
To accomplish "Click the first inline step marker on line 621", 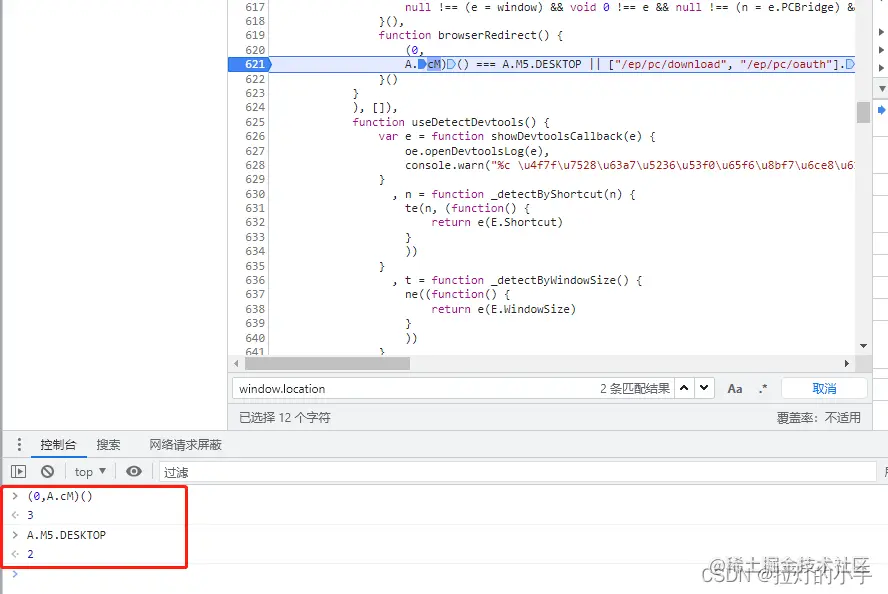I will (x=422, y=64).
